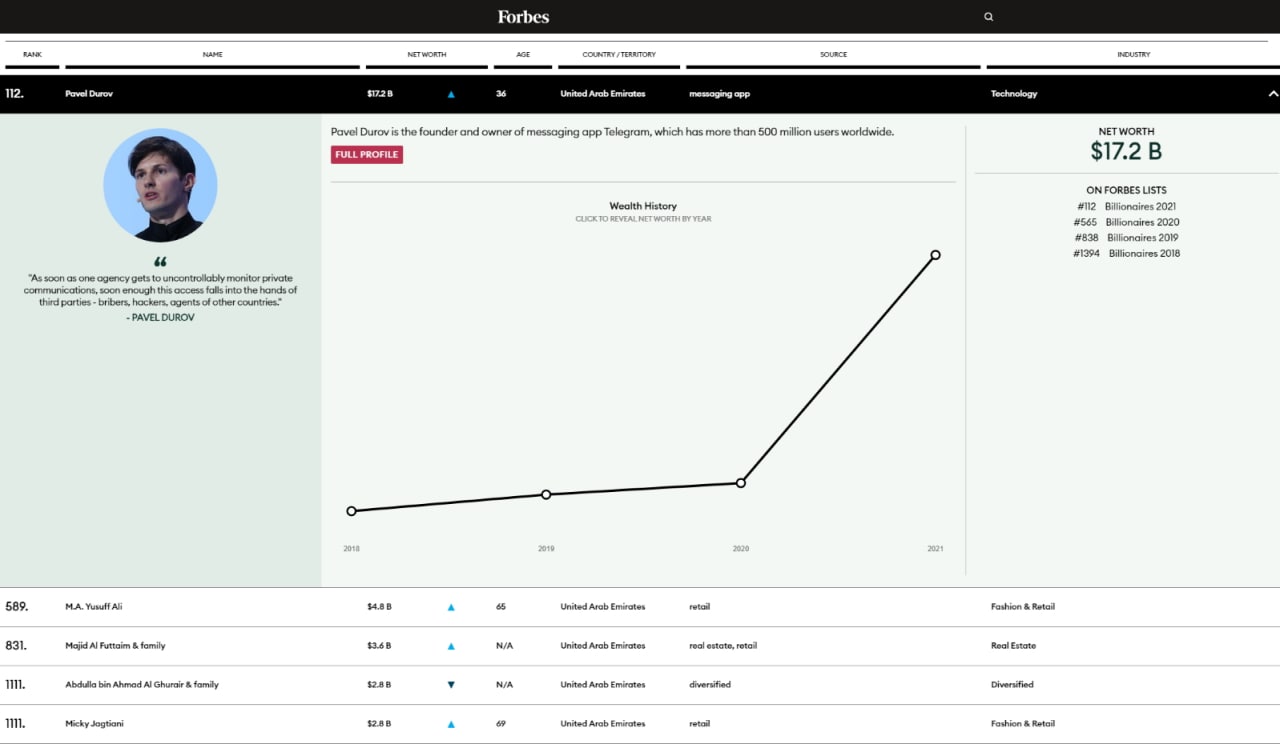Click Micky Jagtiani's up arrow

tap(451, 724)
